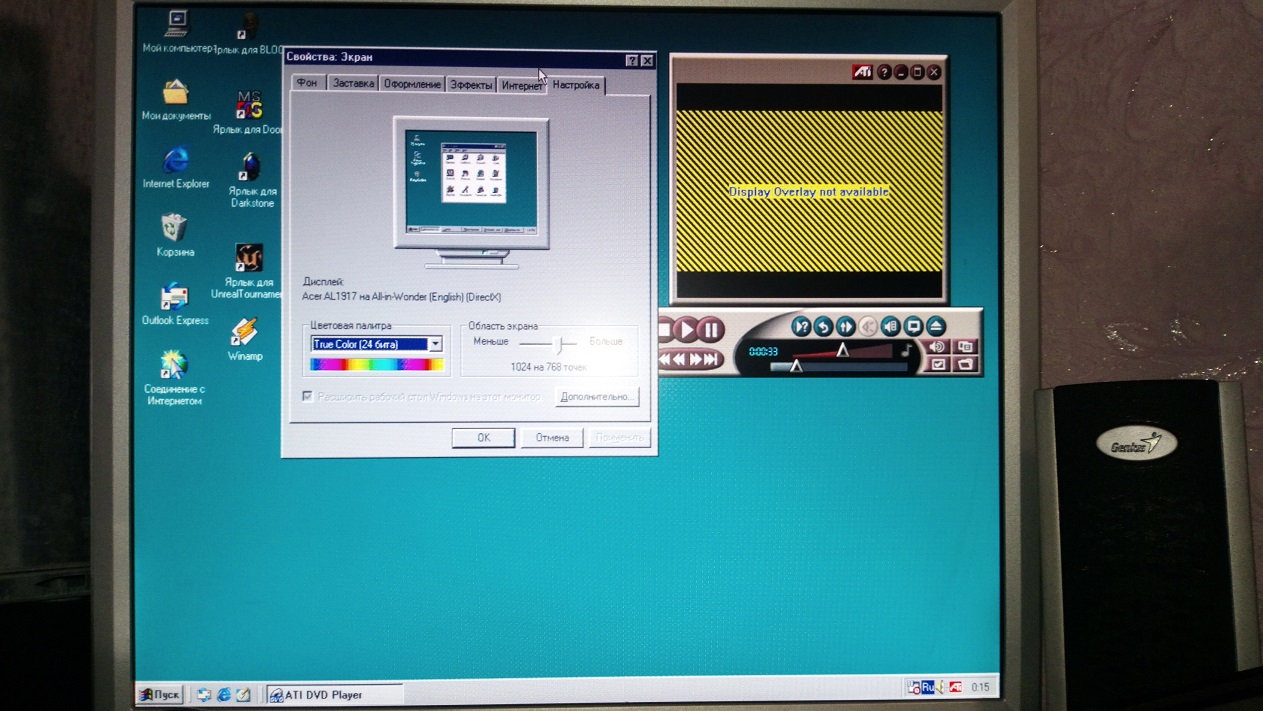
Task: Click the open folder DVD Player button
Action: (965, 364)
